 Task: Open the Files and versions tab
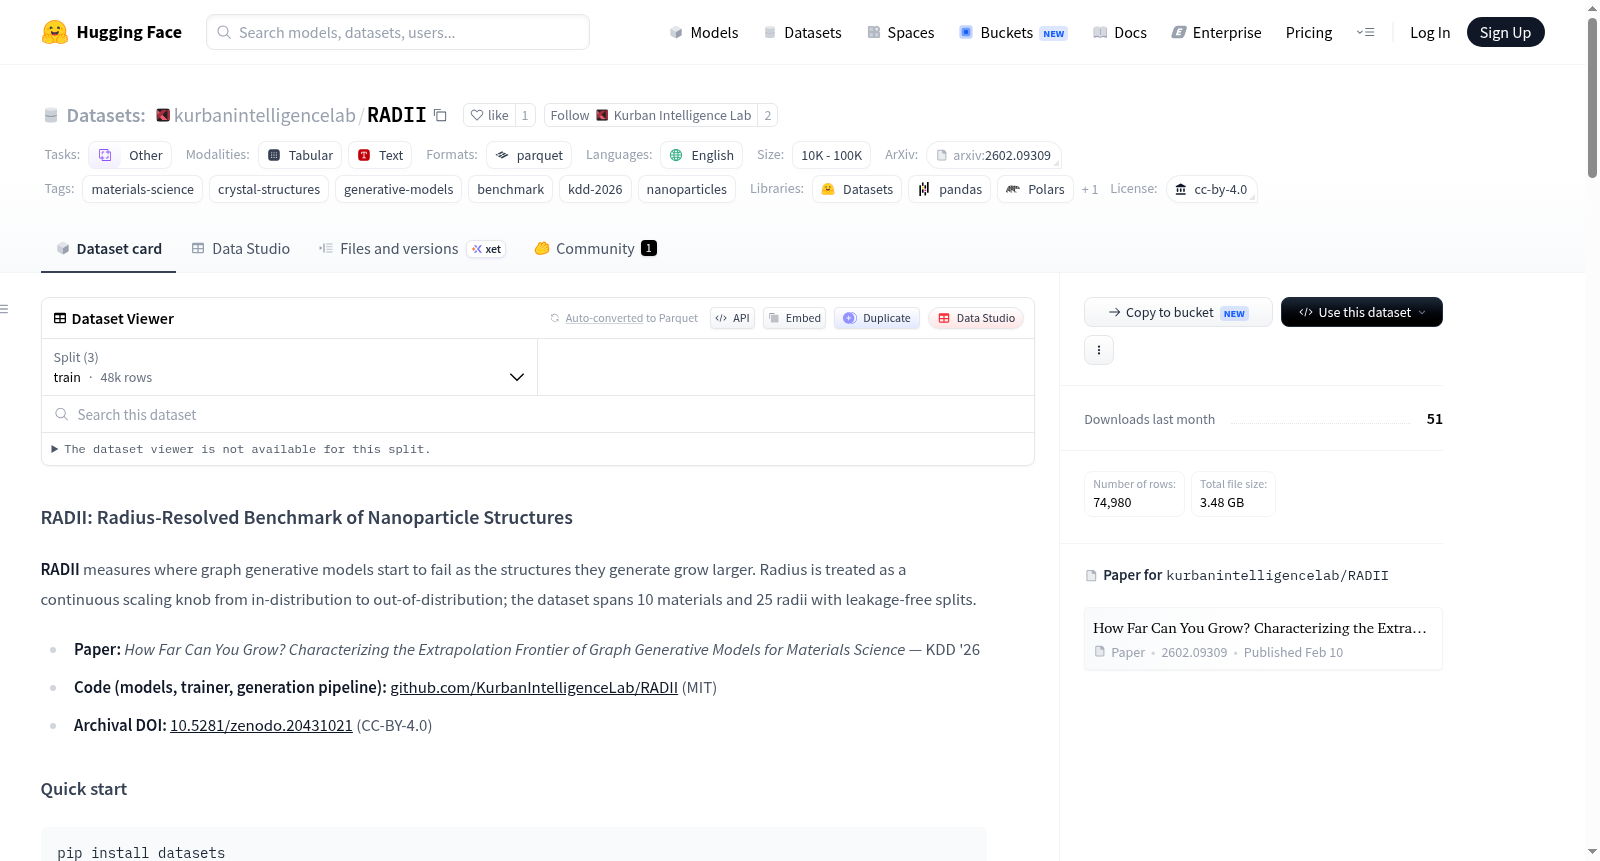click(x=412, y=249)
